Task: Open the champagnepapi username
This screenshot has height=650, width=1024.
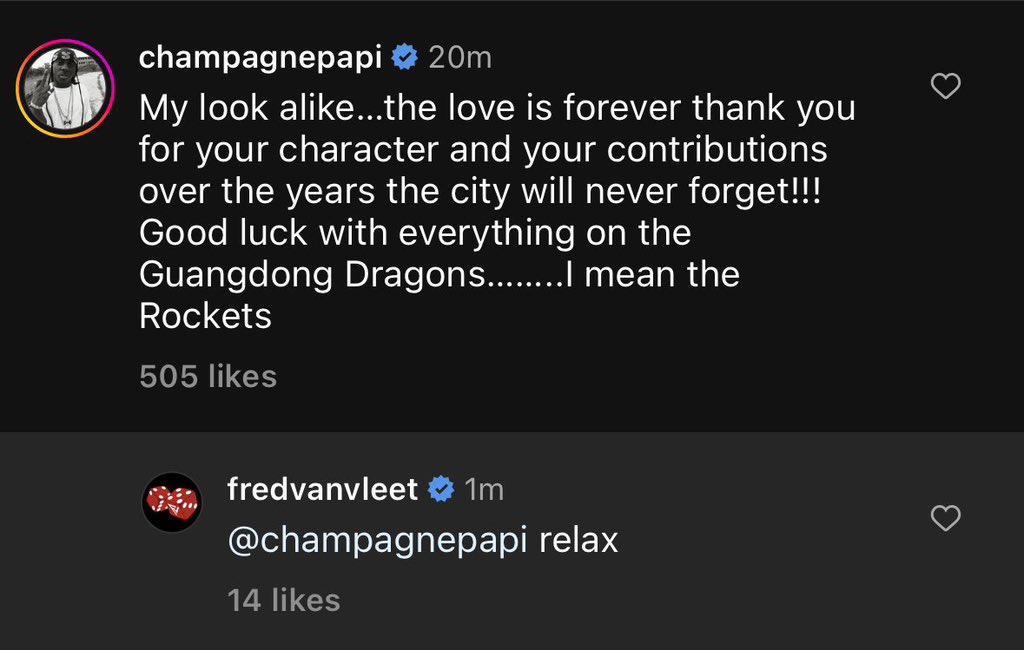Action: pyautogui.click(x=259, y=57)
